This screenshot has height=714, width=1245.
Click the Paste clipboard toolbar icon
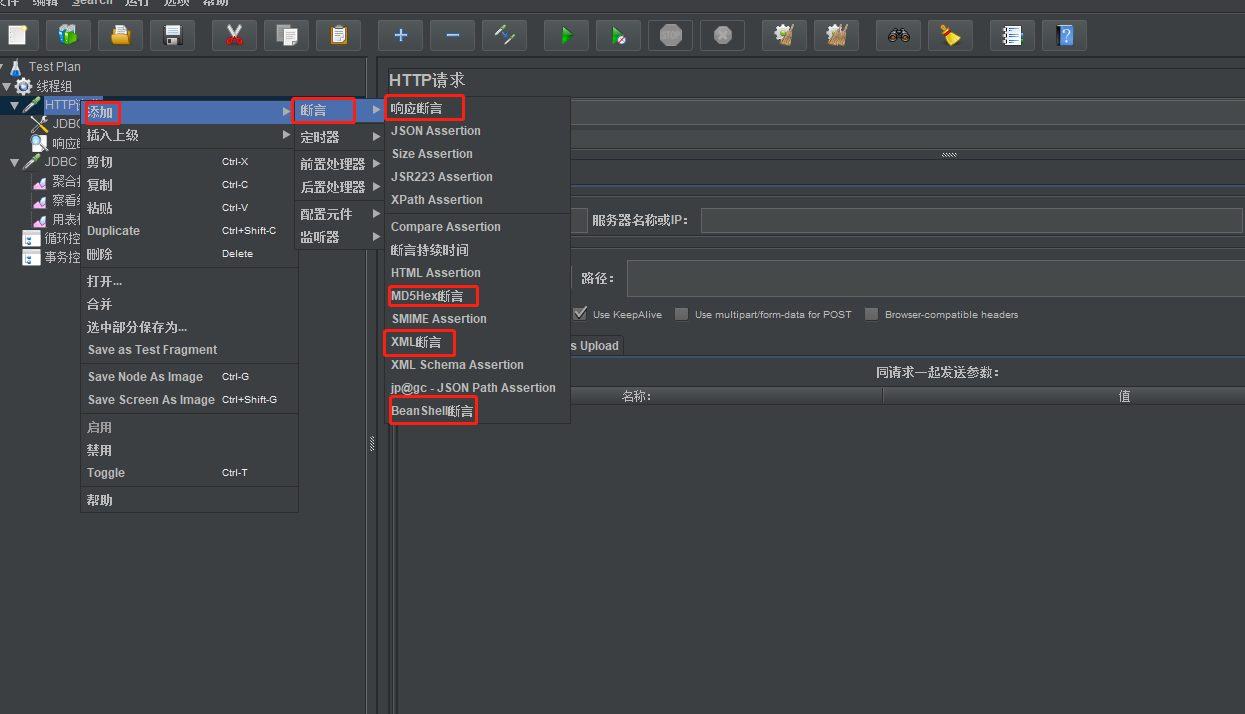tap(338, 35)
